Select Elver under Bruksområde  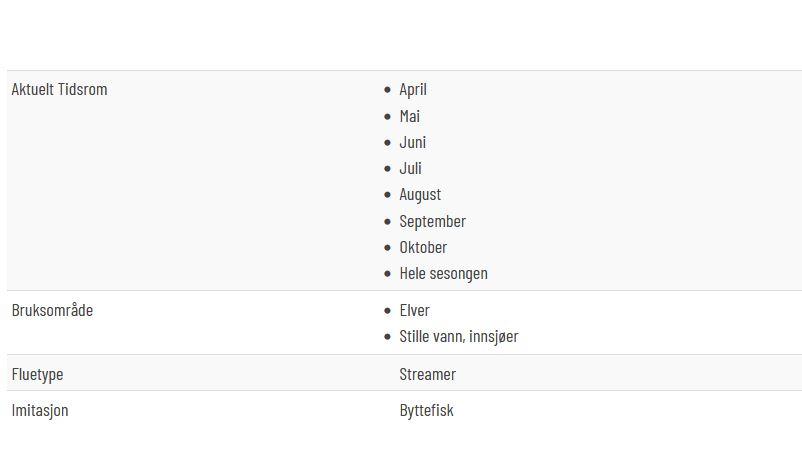pyautogui.click(x=414, y=310)
